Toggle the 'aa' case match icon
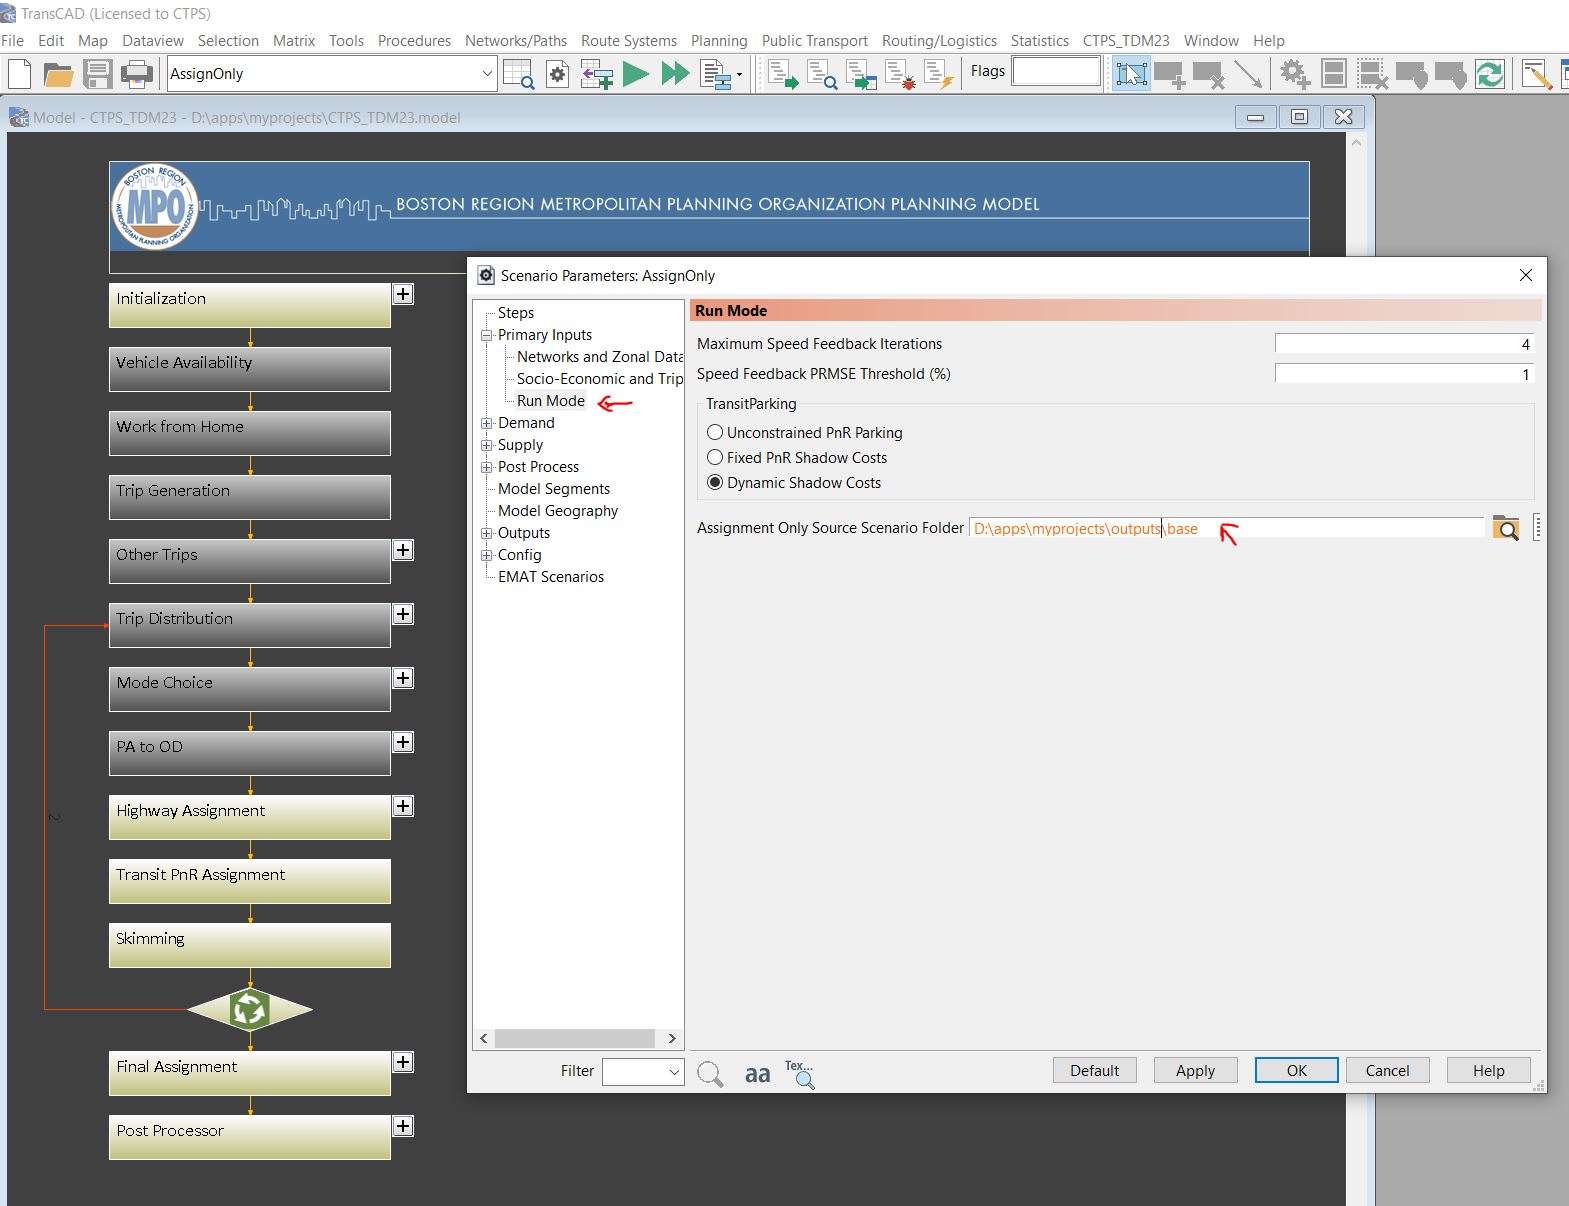The image size is (1569, 1206). click(x=757, y=1074)
